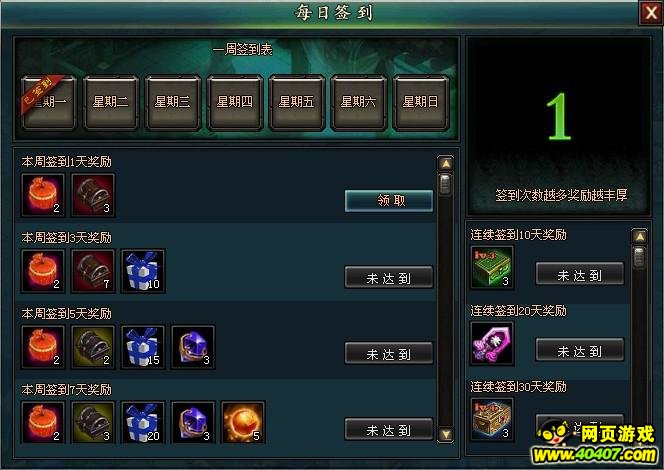
Task: Click the blue gift box with count 20
Action: [143, 423]
